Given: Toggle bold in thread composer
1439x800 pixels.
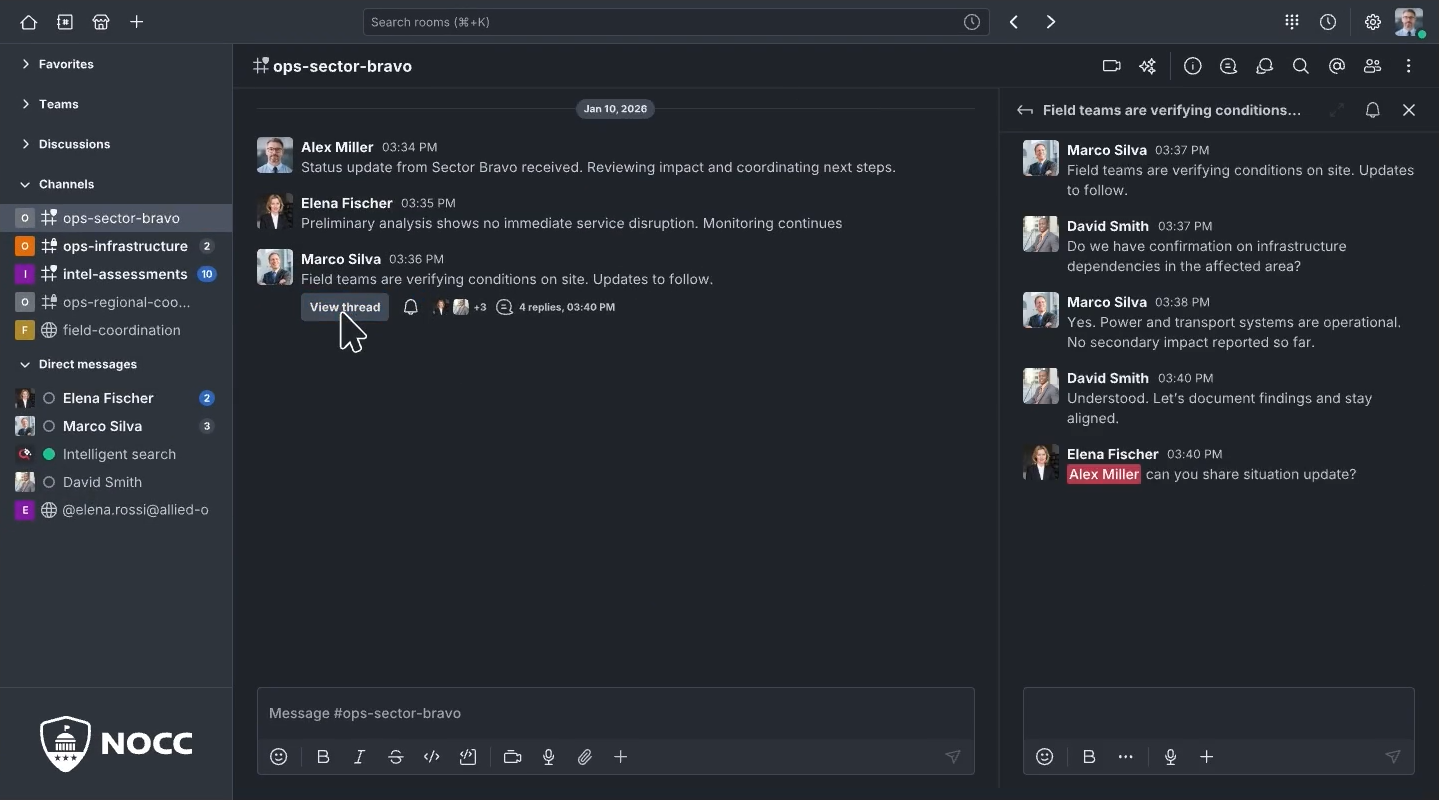Looking at the screenshot, I should coord(1089,757).
